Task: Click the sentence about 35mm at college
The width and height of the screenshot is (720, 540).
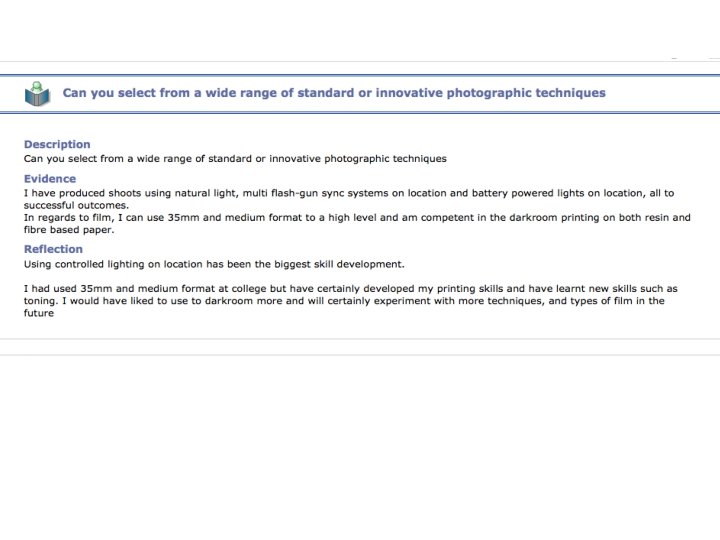Action: click(x=350, y=288)
